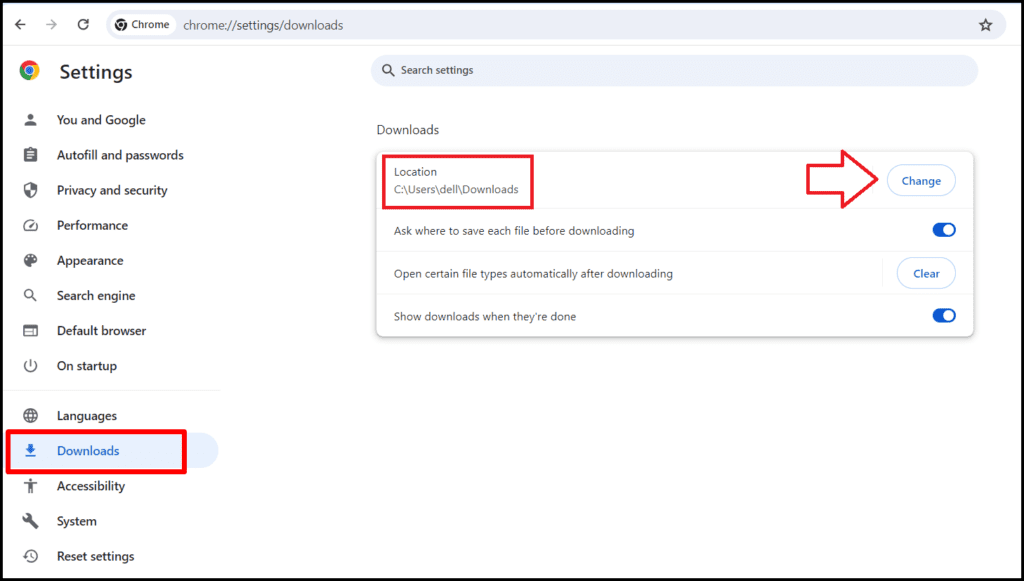Click the power icon for On startup
This screenshot has width=1024, height=581.
(31, 366)
